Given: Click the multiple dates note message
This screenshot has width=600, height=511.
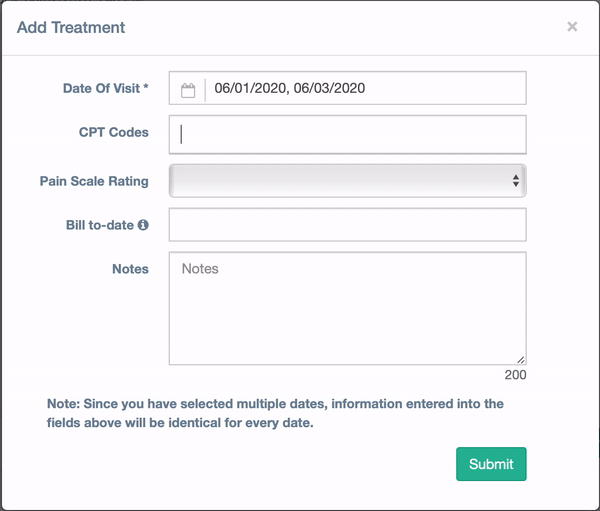Looking at the screenshot, I should (x=275, y=413).
